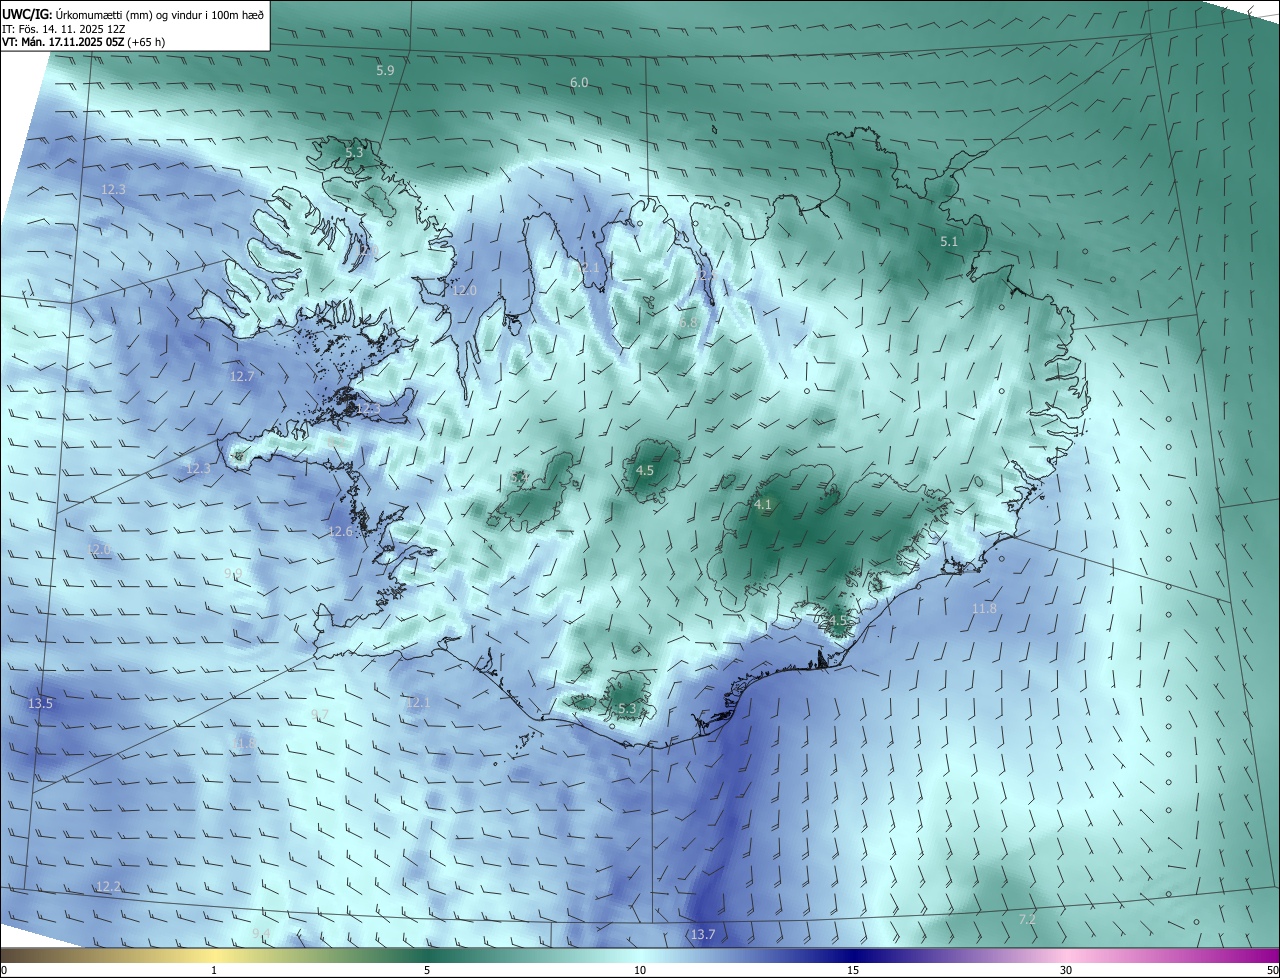Click the 4.1 value label on the glacier
The width and height of the screenshot is (1280, 978).
763,505
